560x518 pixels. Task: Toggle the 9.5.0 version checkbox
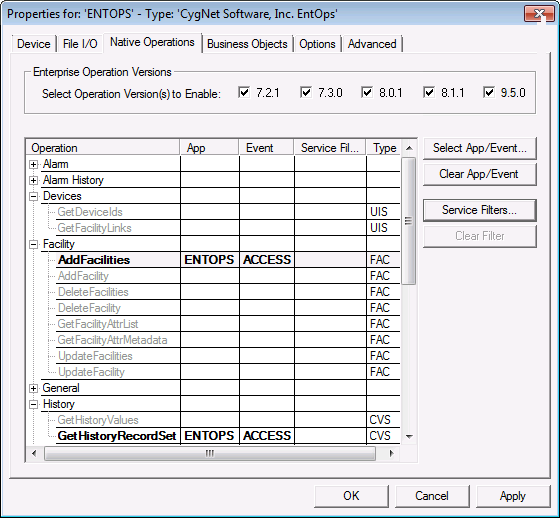tap(489, 93)
